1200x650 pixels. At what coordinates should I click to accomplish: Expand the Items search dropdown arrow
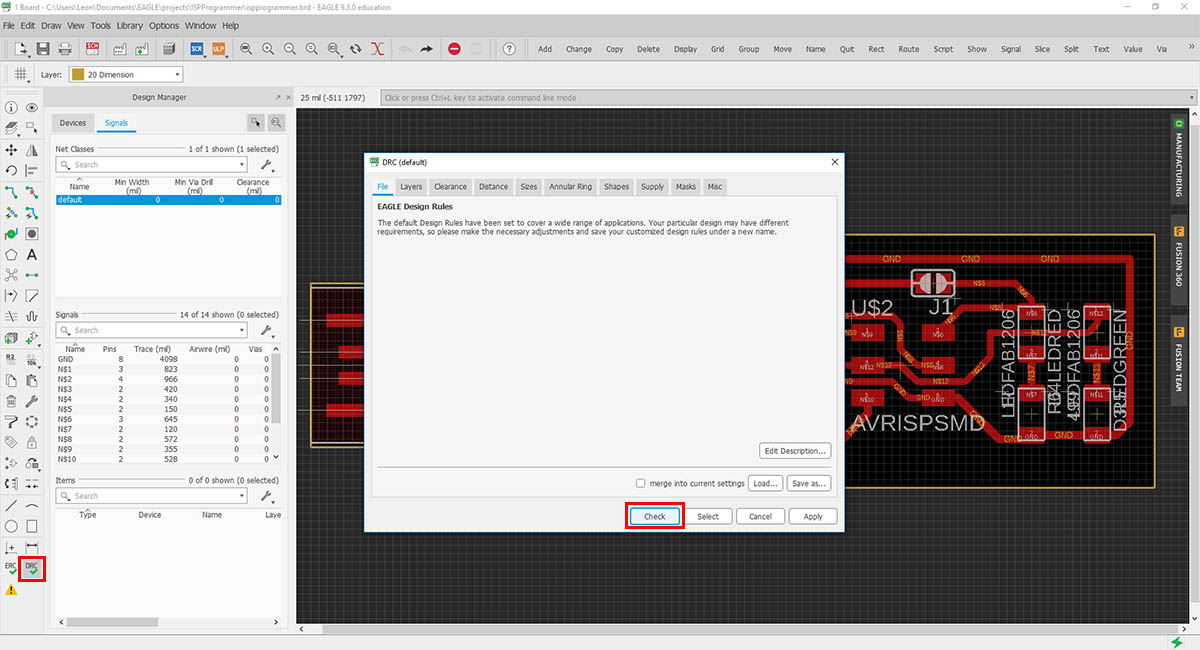tap(241, 496)
